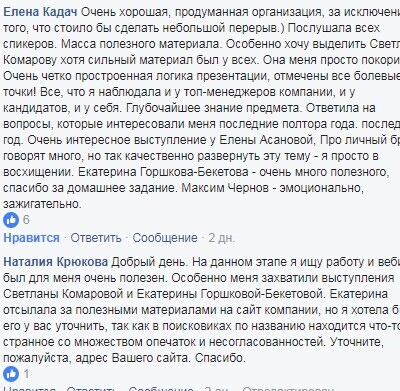The image size is (400, 391).
Task: Click the like thumb icon showing 1 reaction
Action: point(11,374)
